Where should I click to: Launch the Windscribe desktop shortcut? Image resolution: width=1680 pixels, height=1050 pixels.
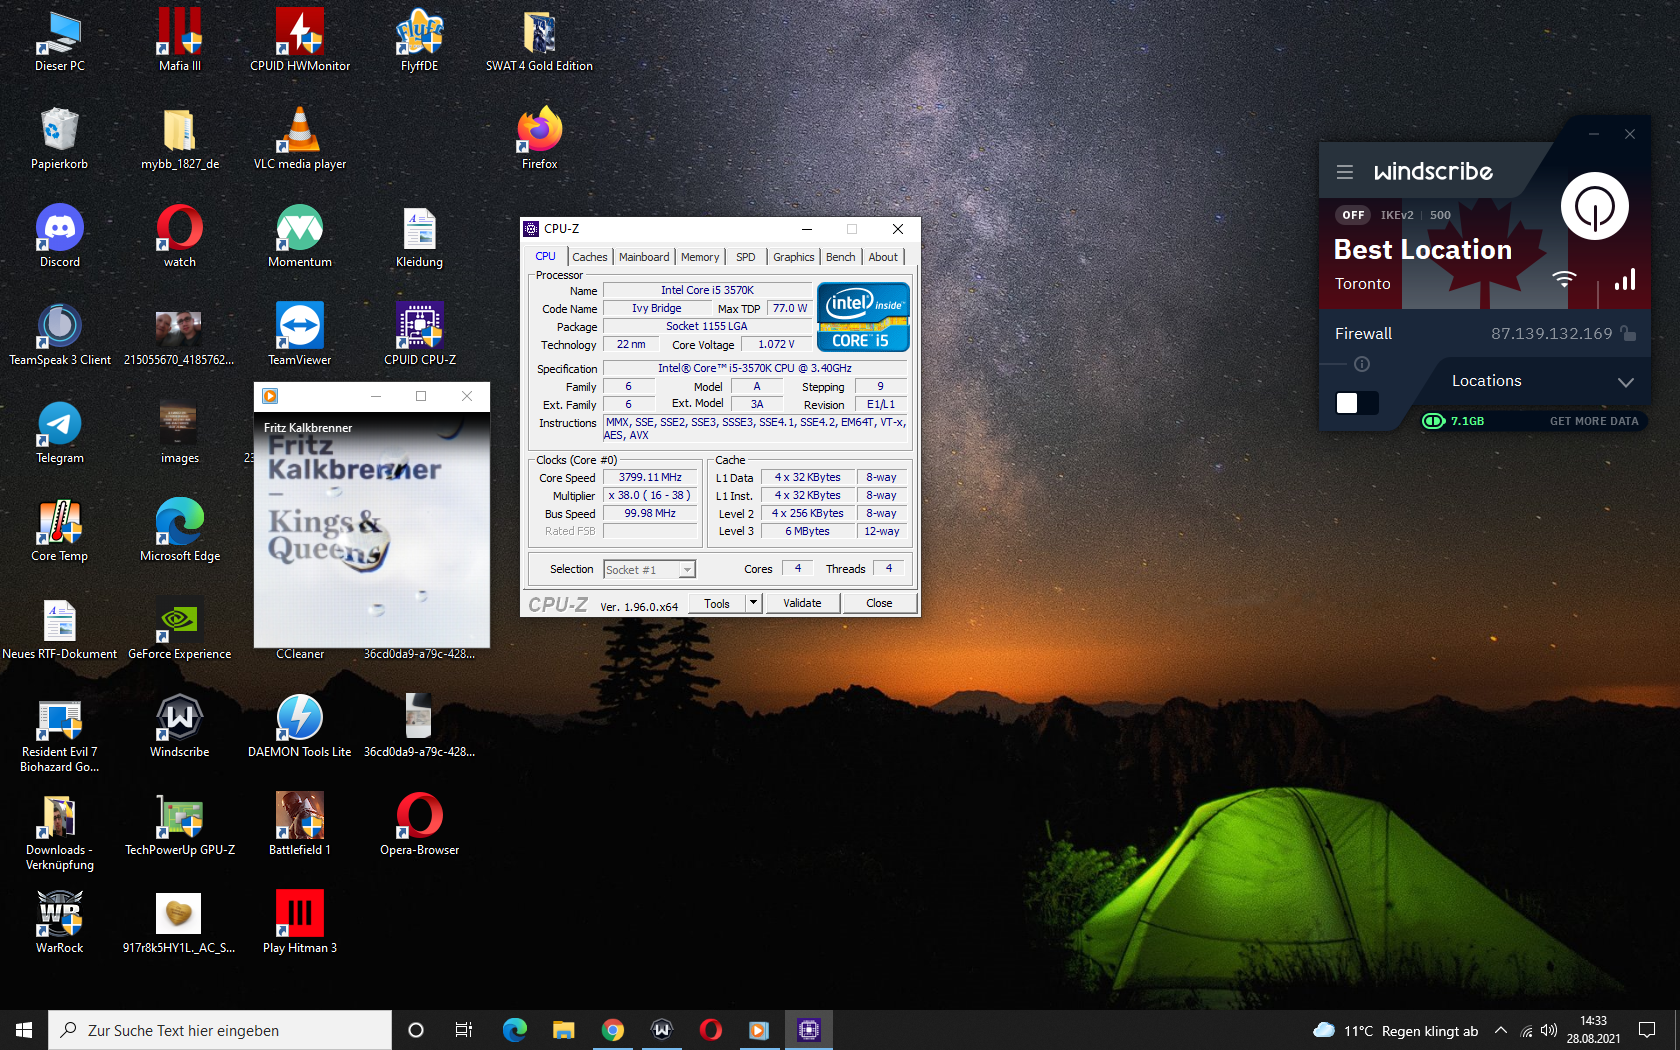[180, 727]
